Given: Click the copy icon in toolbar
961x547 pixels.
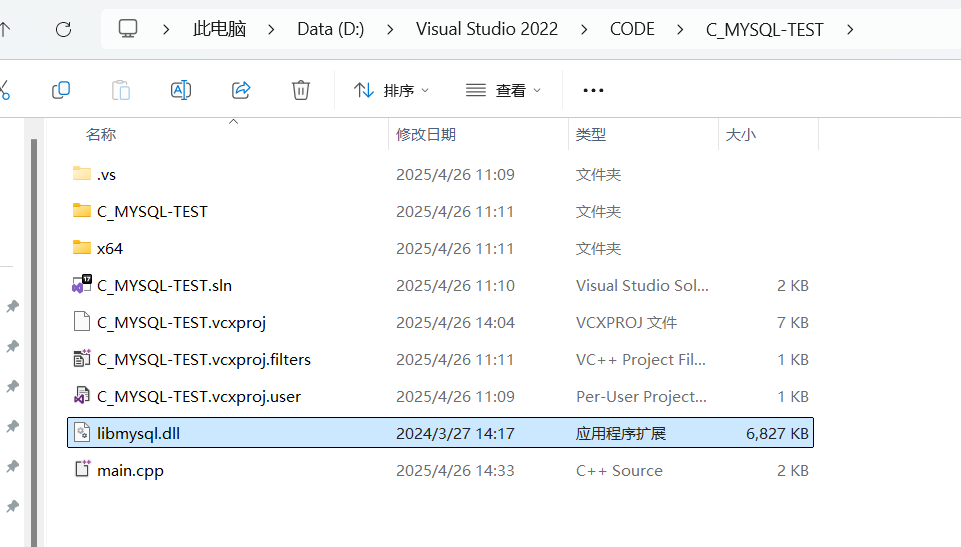Looking at the screenshot, I should (61, 90).
